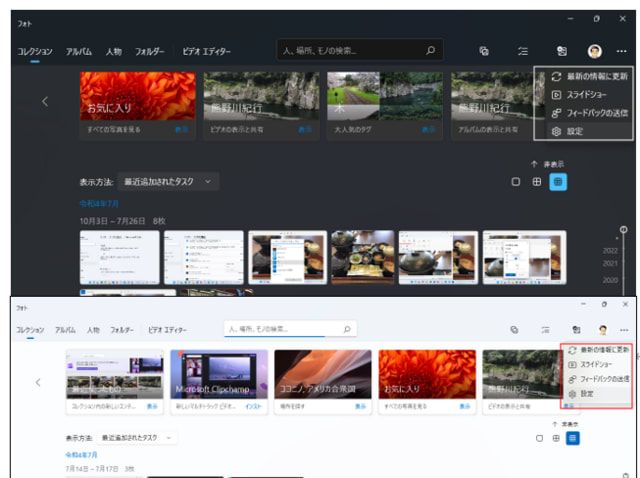Select small grid view in light window
Image resolution: width=640 pixels, height=478 pixels.
573,437
